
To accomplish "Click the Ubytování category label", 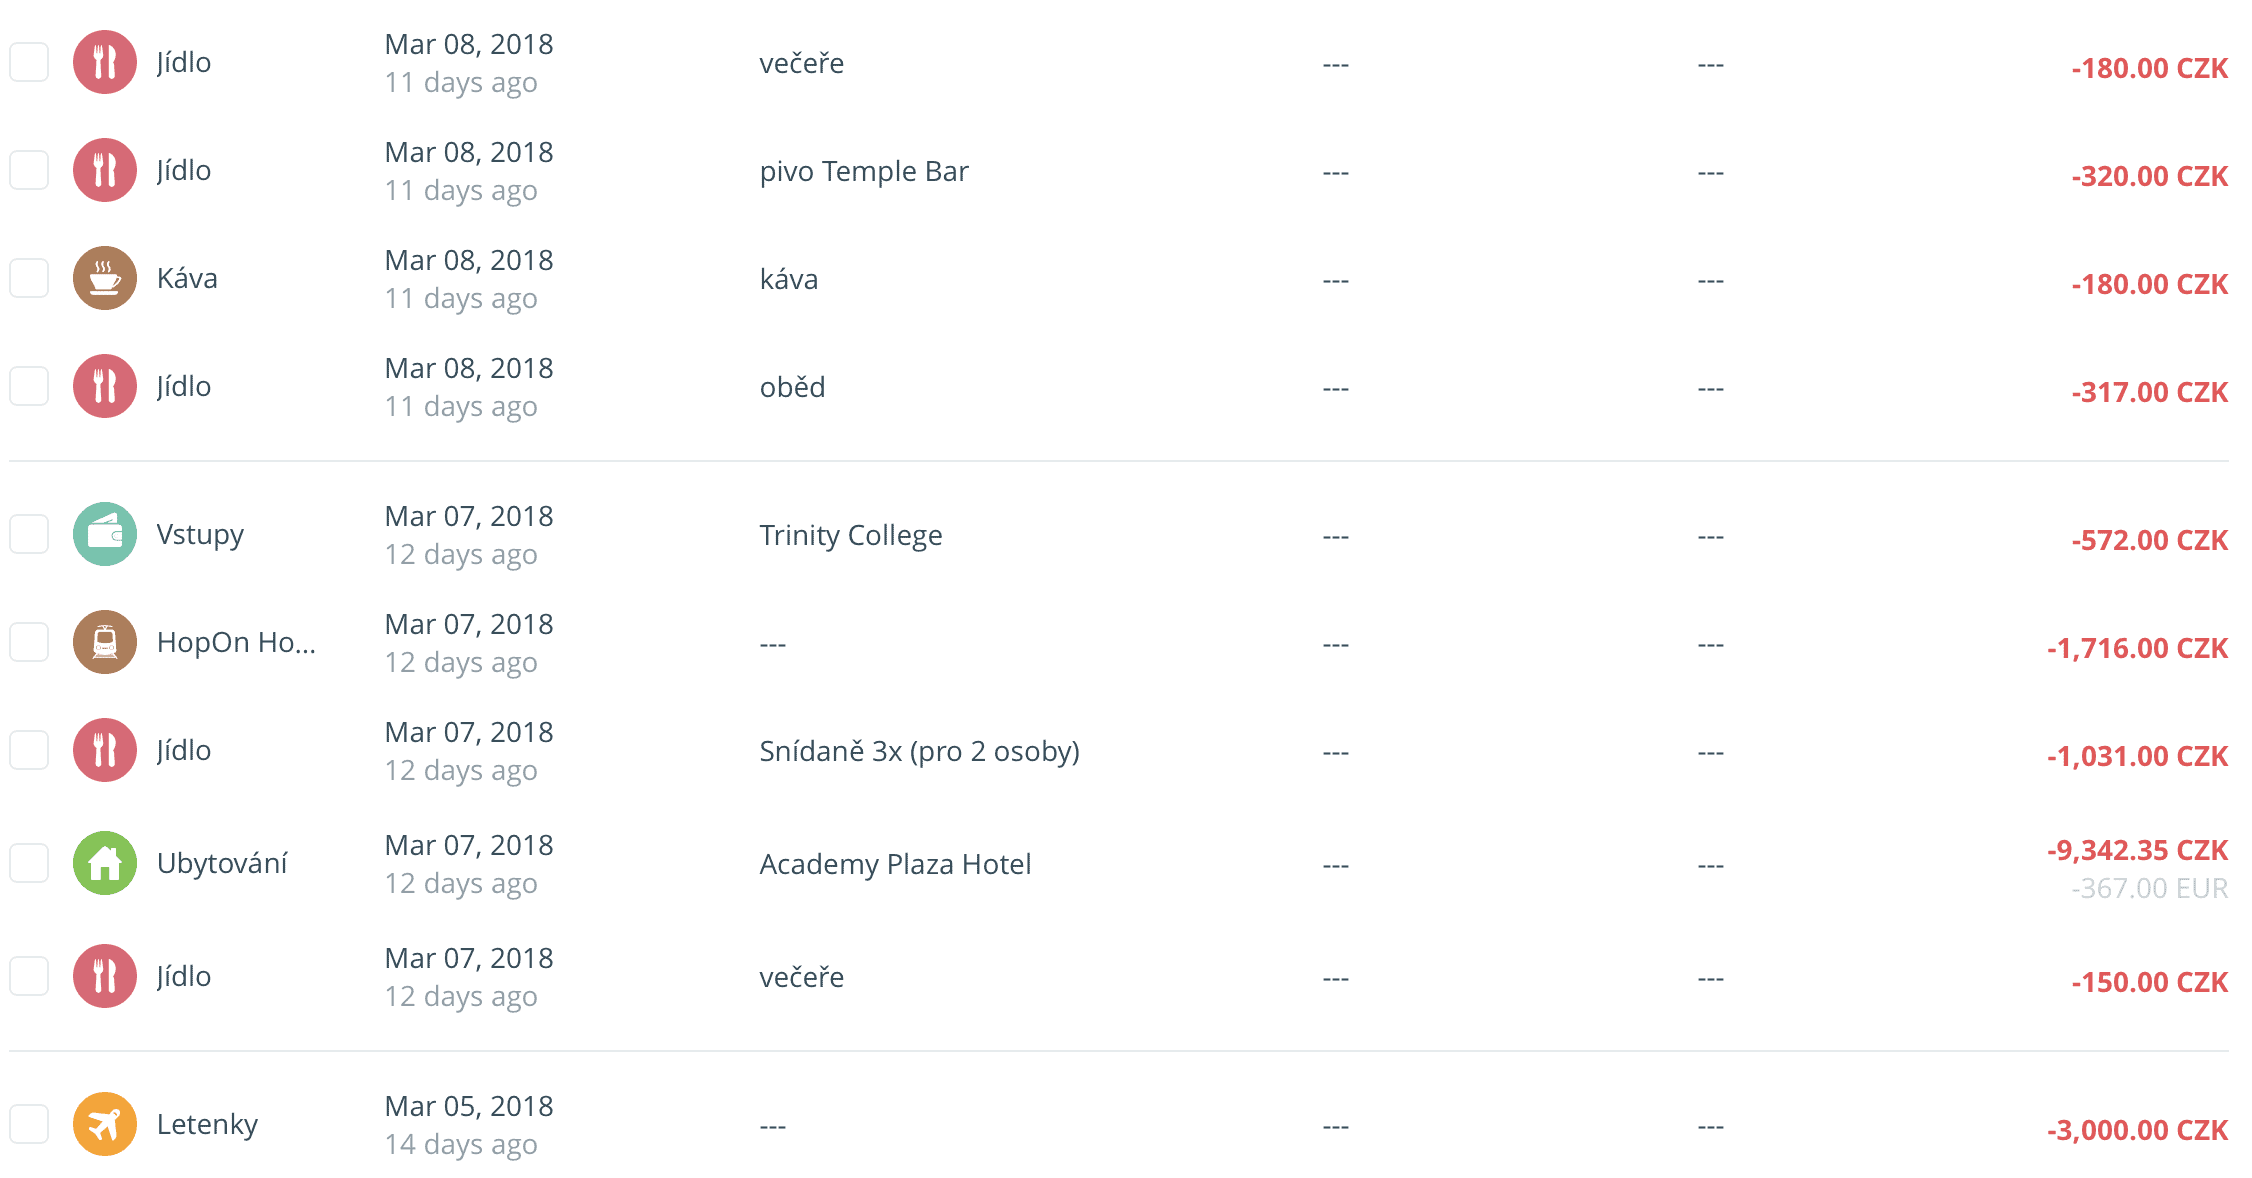I will pos(222,863).
